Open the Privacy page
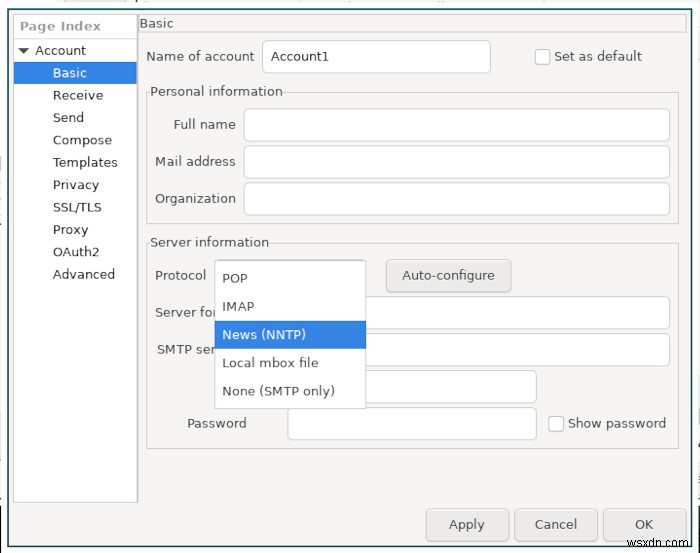Viewport: 700px width, 553px height. point(76,185)
